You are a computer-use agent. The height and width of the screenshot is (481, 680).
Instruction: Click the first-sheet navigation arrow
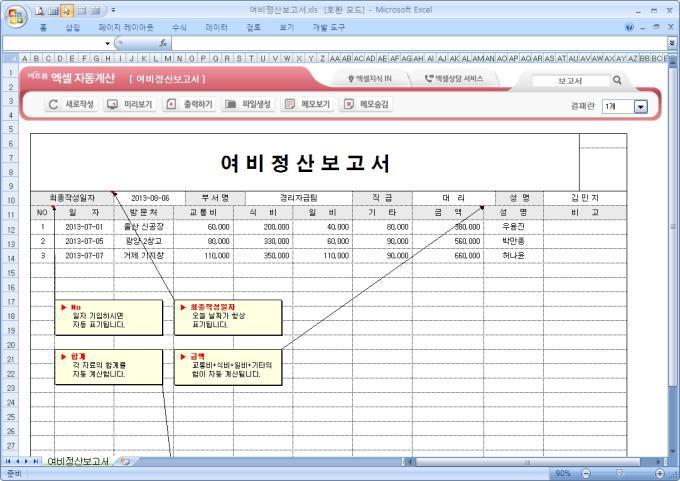[7, 461]
